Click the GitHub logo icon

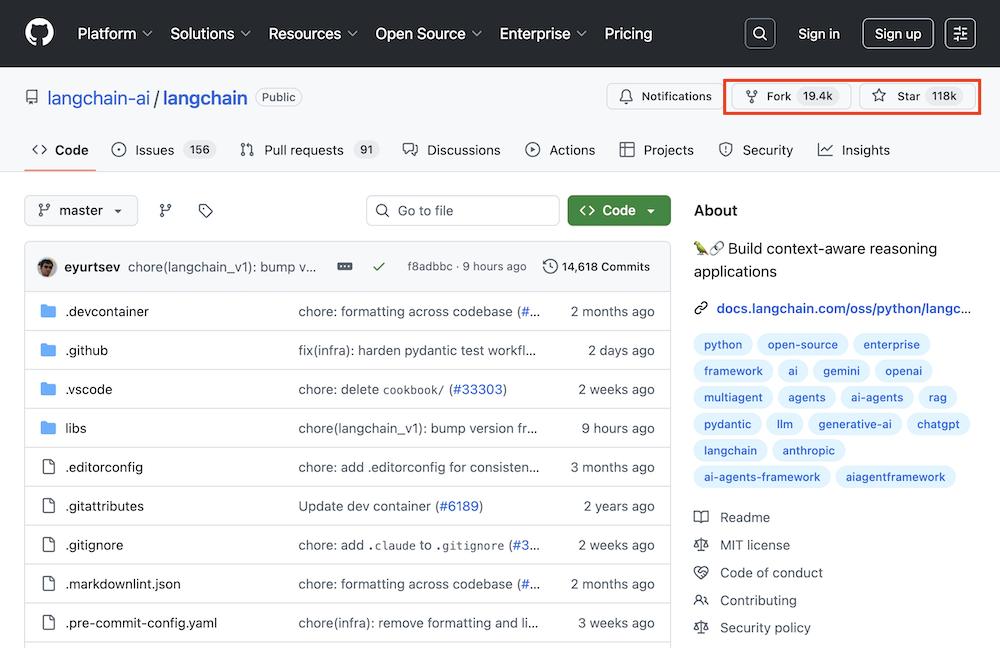[x=39, y=33]
